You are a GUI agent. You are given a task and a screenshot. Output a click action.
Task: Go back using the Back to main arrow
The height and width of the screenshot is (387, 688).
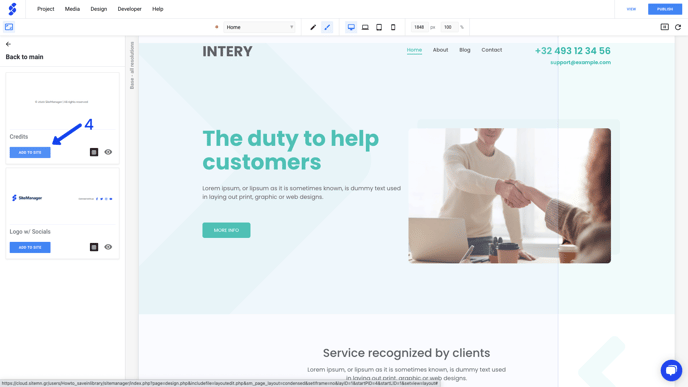point(8,44)
